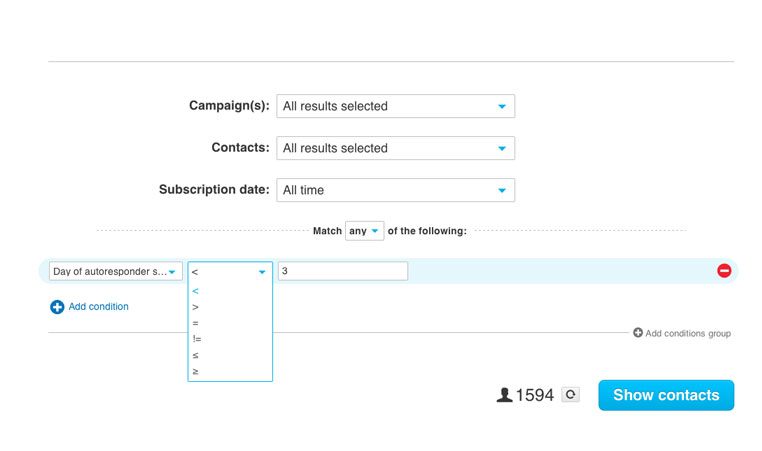Click the Add condition link
This screenshot has width=762, height=451.
[99, 307]
